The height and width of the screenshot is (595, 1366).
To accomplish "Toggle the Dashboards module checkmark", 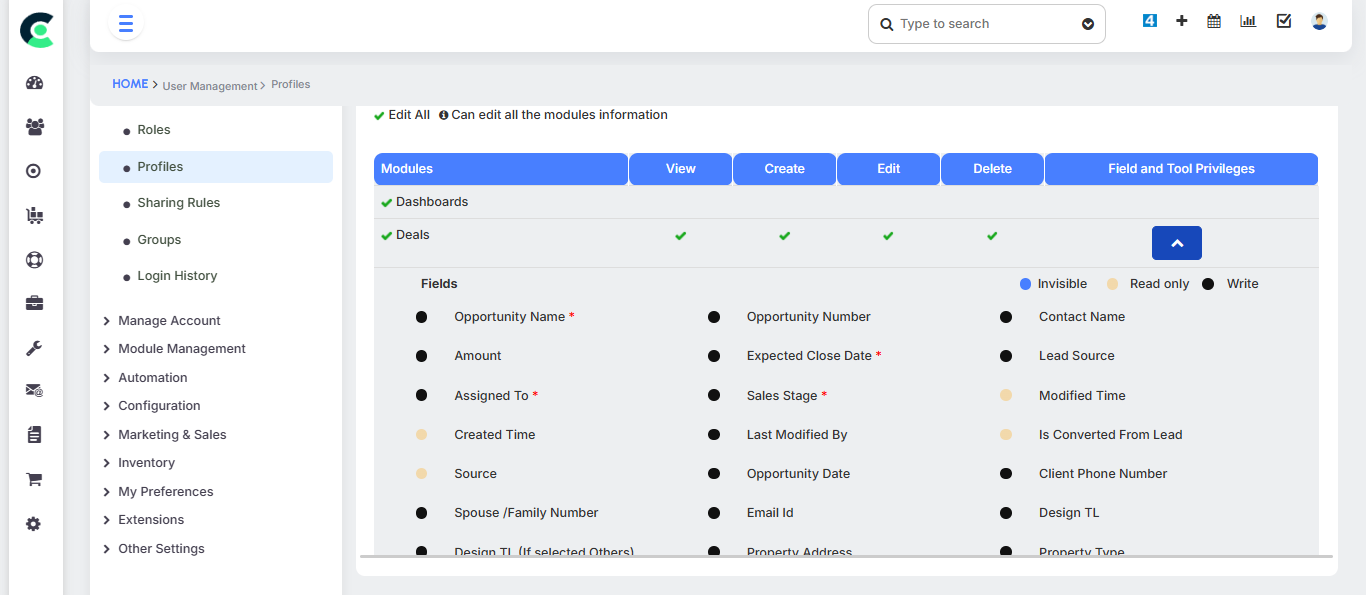I will click(386, 203).
